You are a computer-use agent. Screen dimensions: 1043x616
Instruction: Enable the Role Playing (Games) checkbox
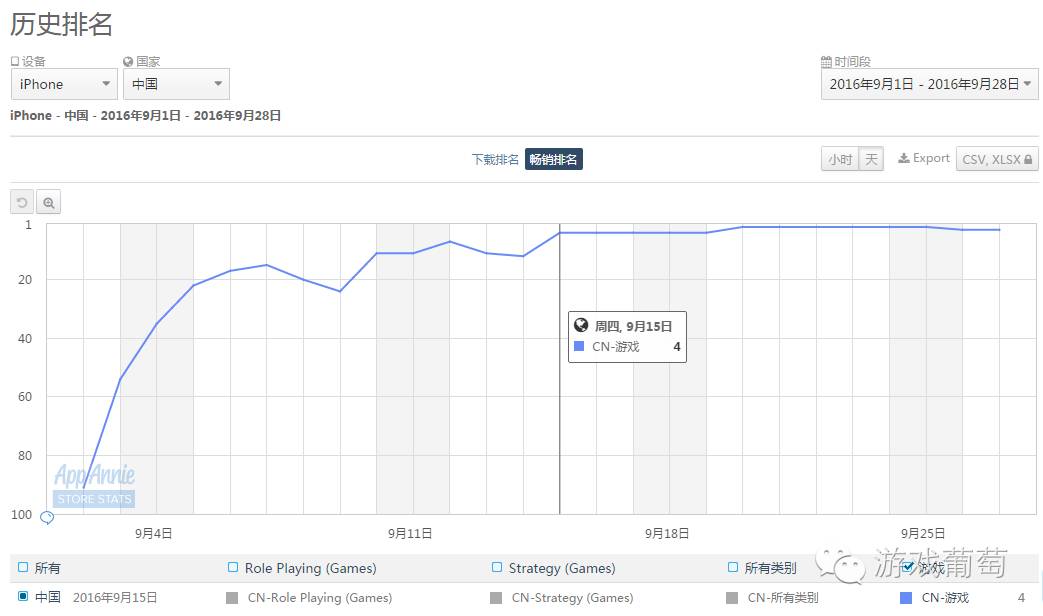click(x=233, y=567)
